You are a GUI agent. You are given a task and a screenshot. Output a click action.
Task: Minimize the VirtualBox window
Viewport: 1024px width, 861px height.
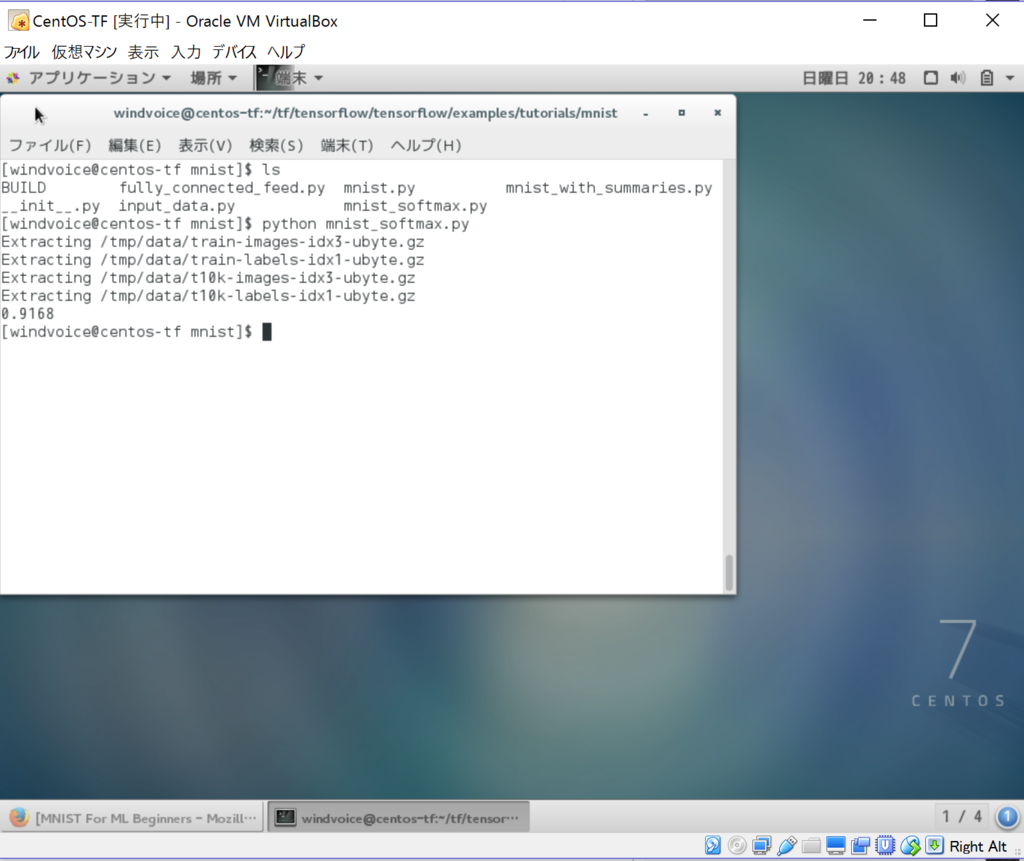tap(870, 20)
